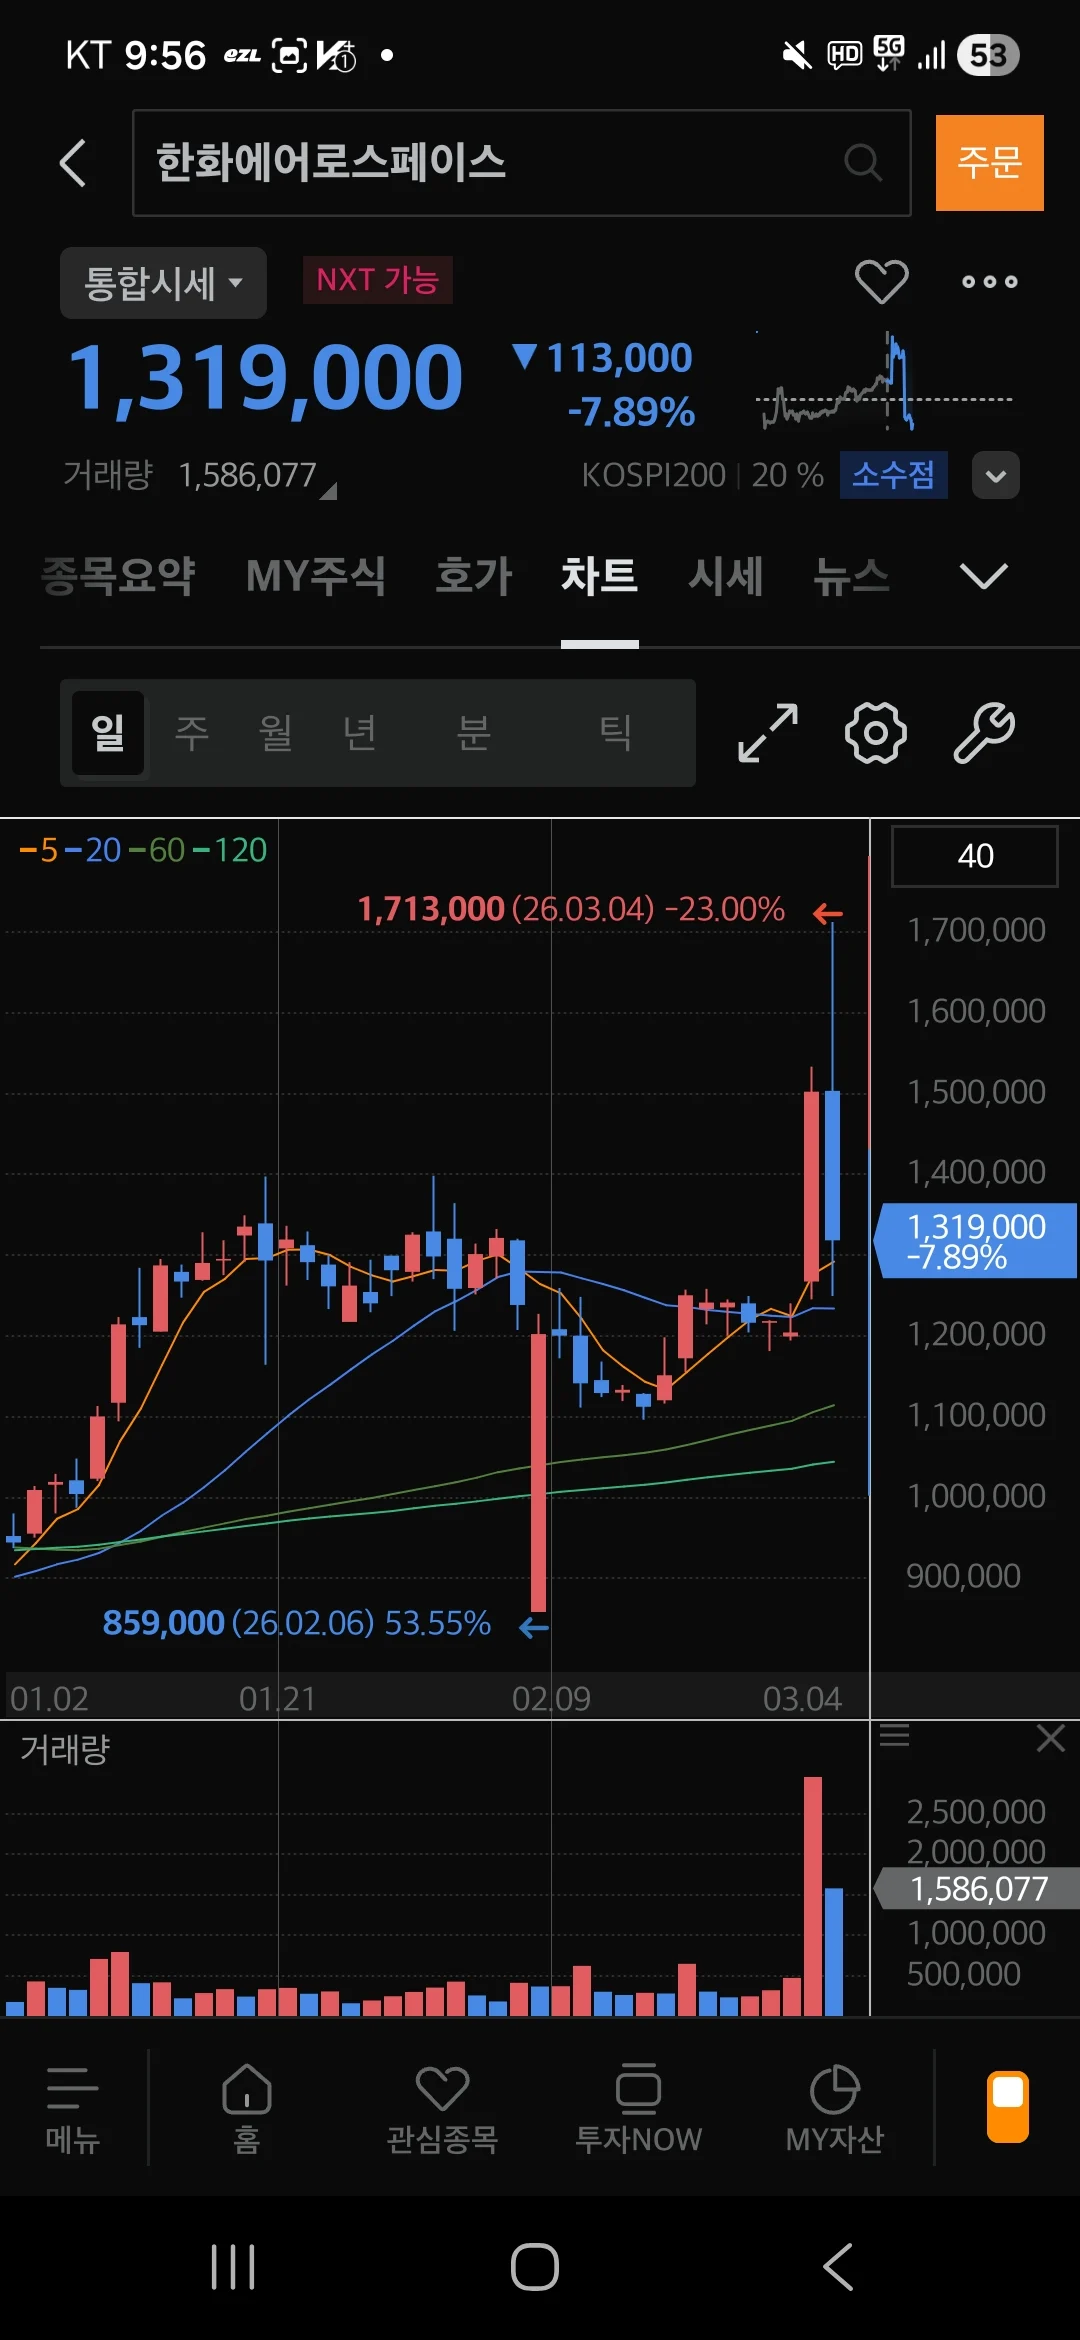
Task: Add stock to favorites with heart icon
Action: 881,281
